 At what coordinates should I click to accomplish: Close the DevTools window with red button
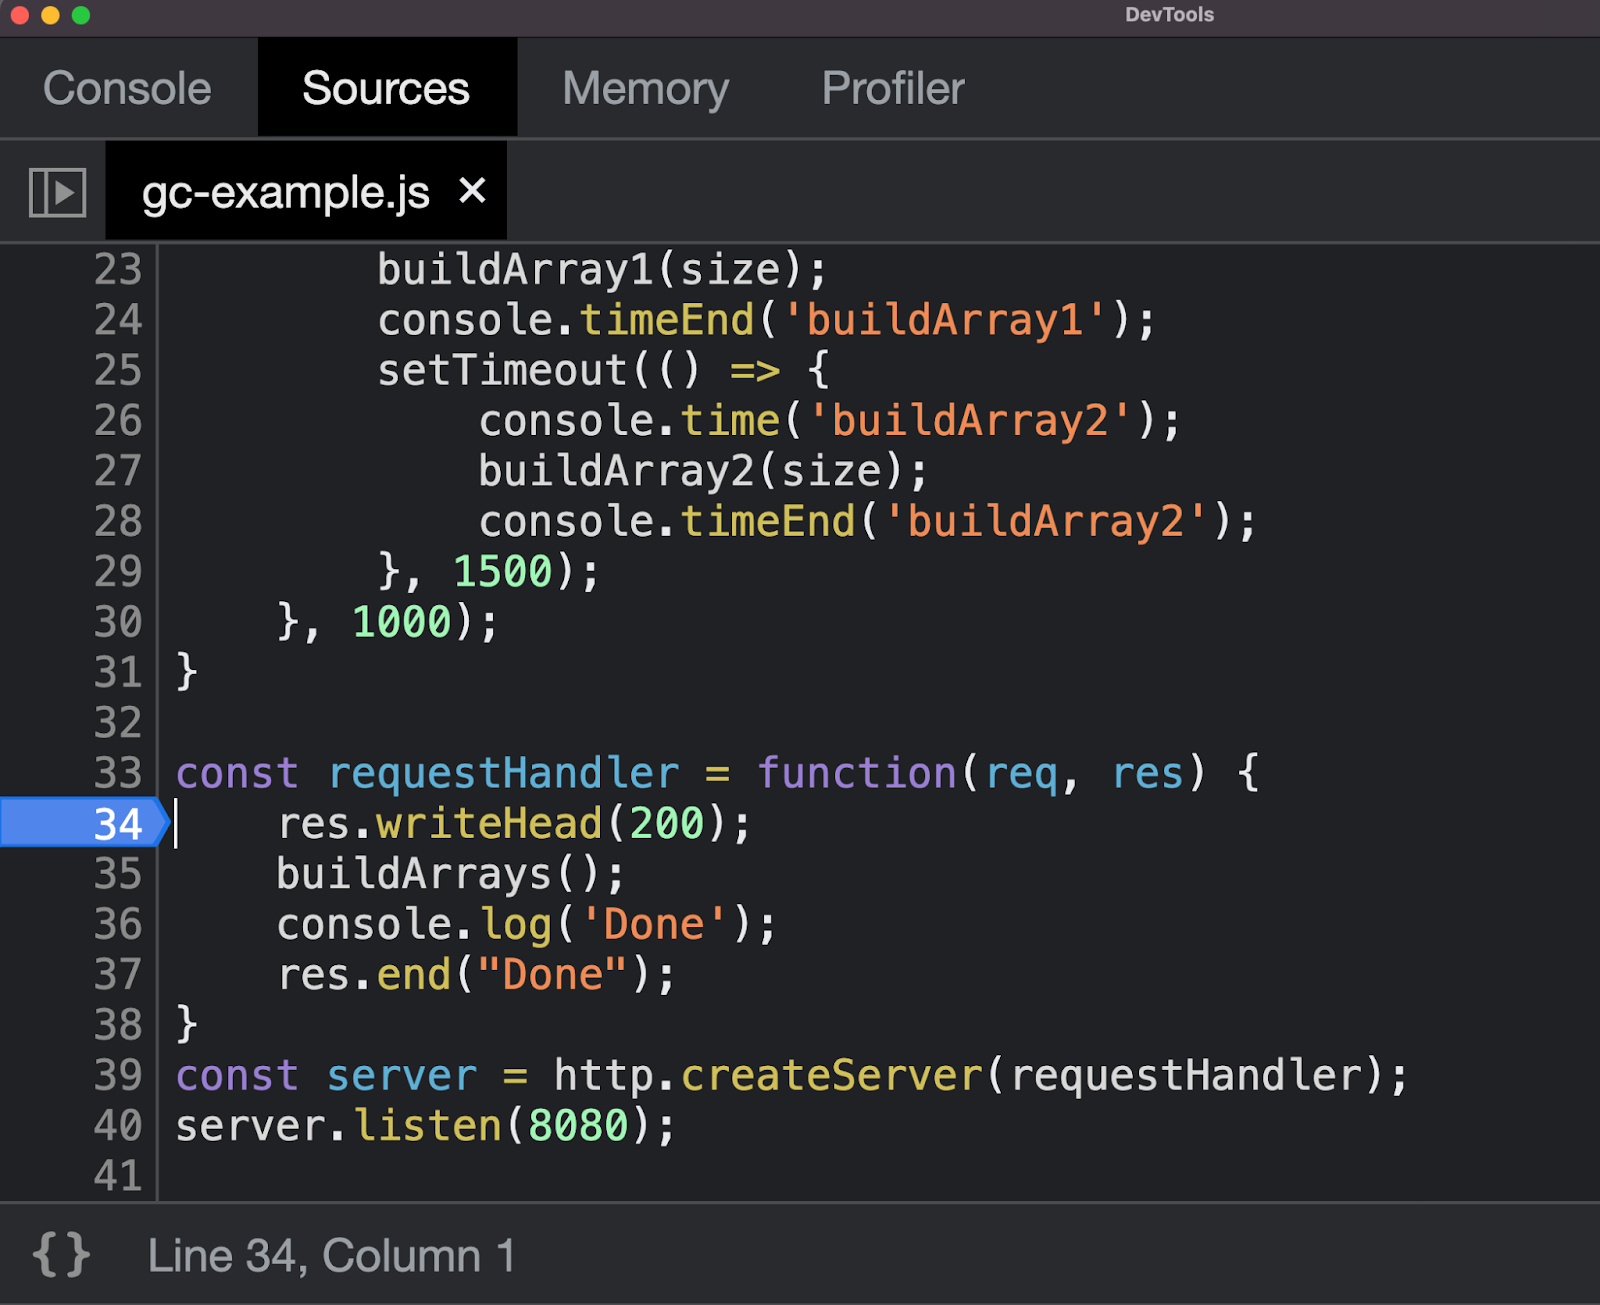(x=19, y=15)
